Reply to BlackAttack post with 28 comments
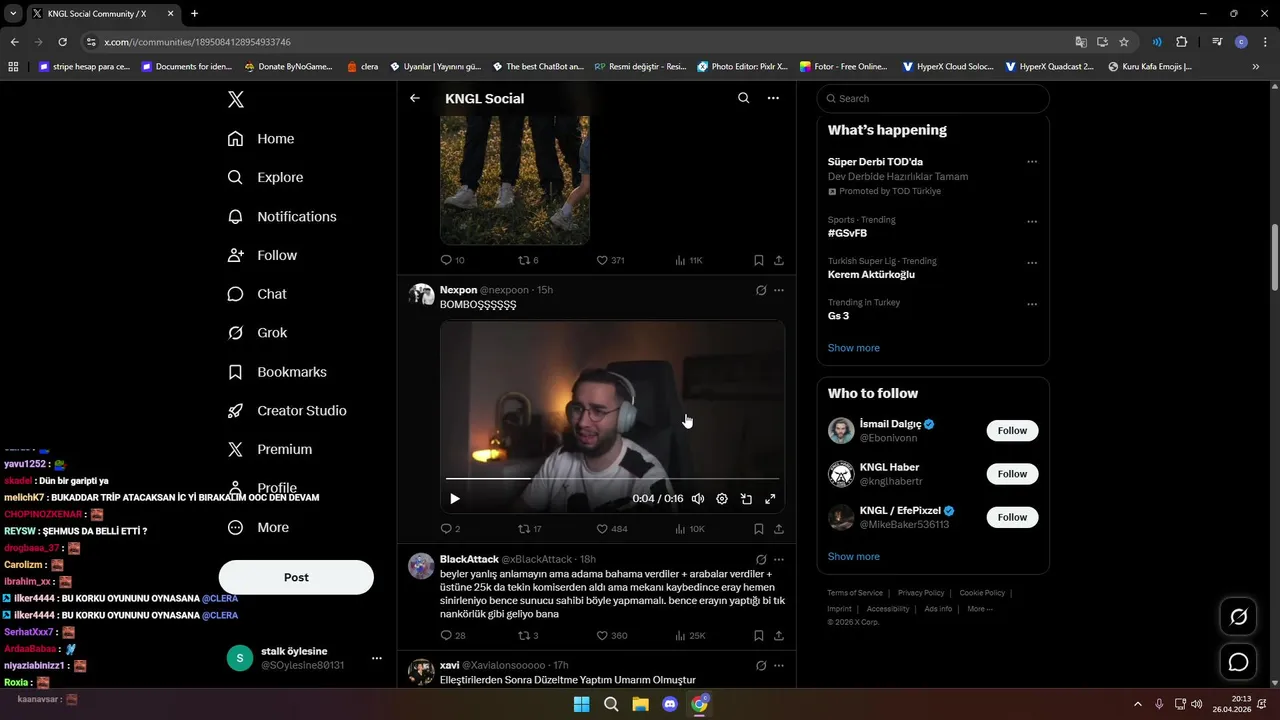1280x720 pixels. [453, 635]
